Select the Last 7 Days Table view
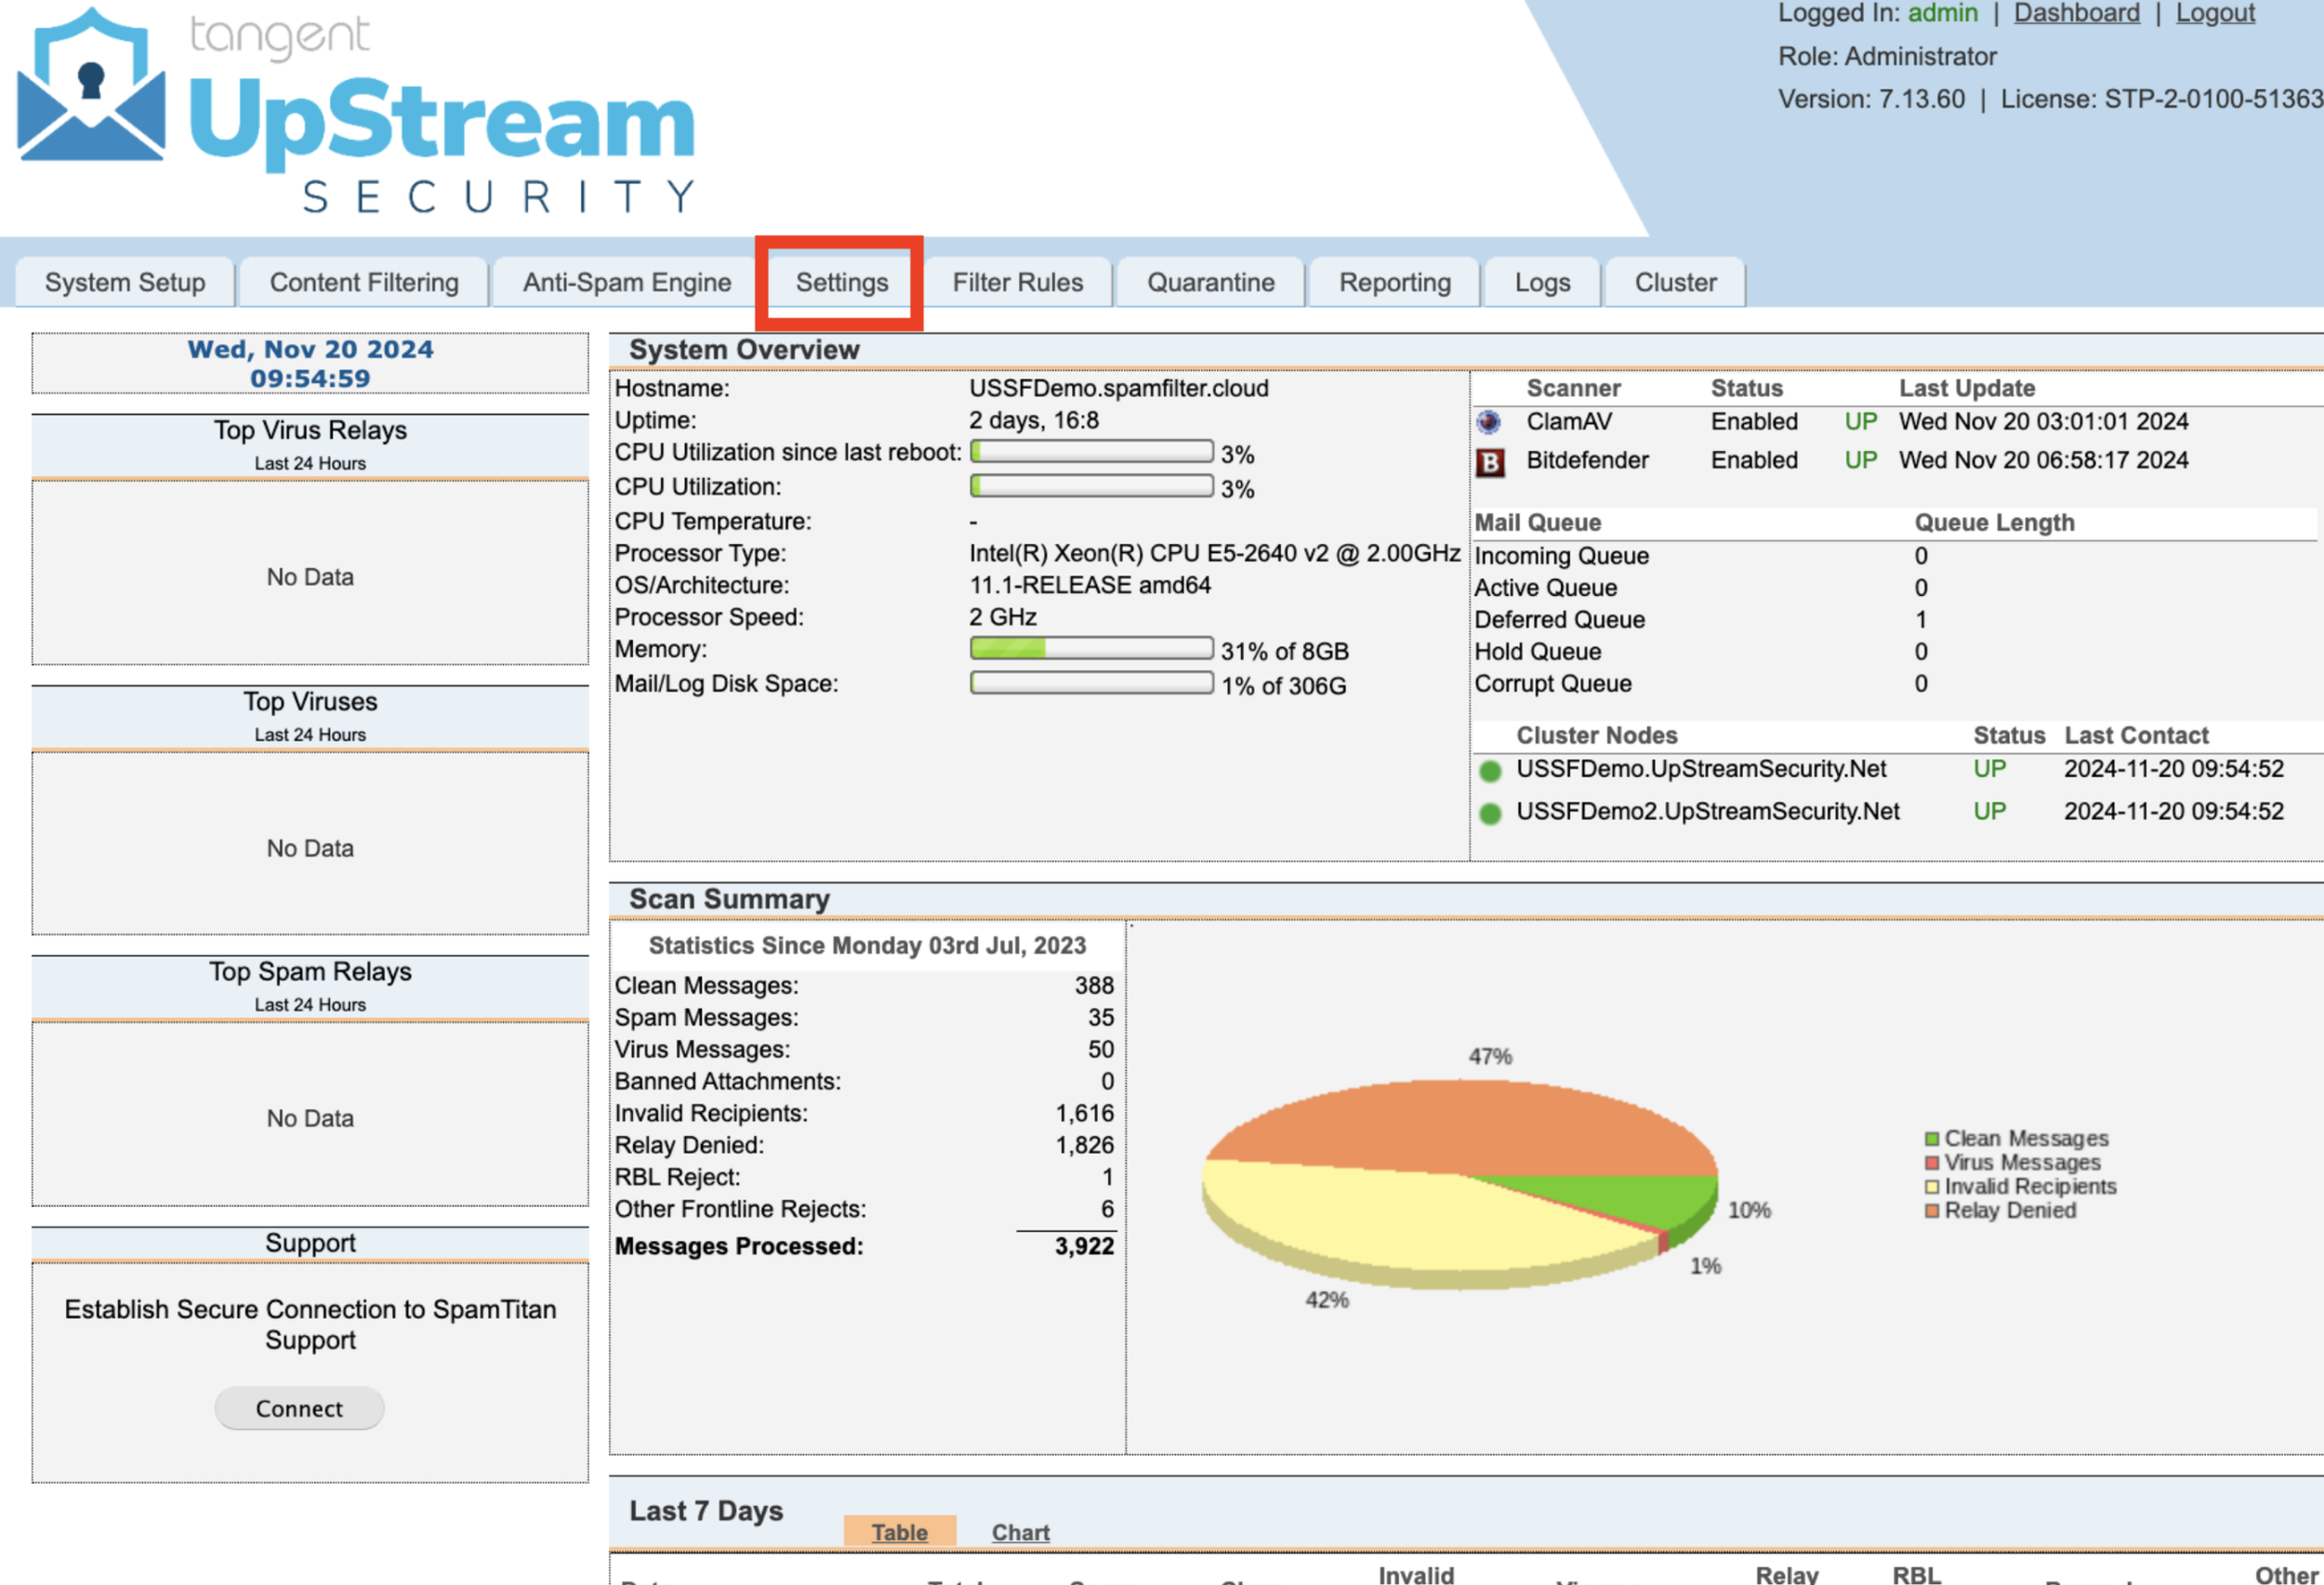Screen dimensions: 2324x1585 pos(899,1532)
